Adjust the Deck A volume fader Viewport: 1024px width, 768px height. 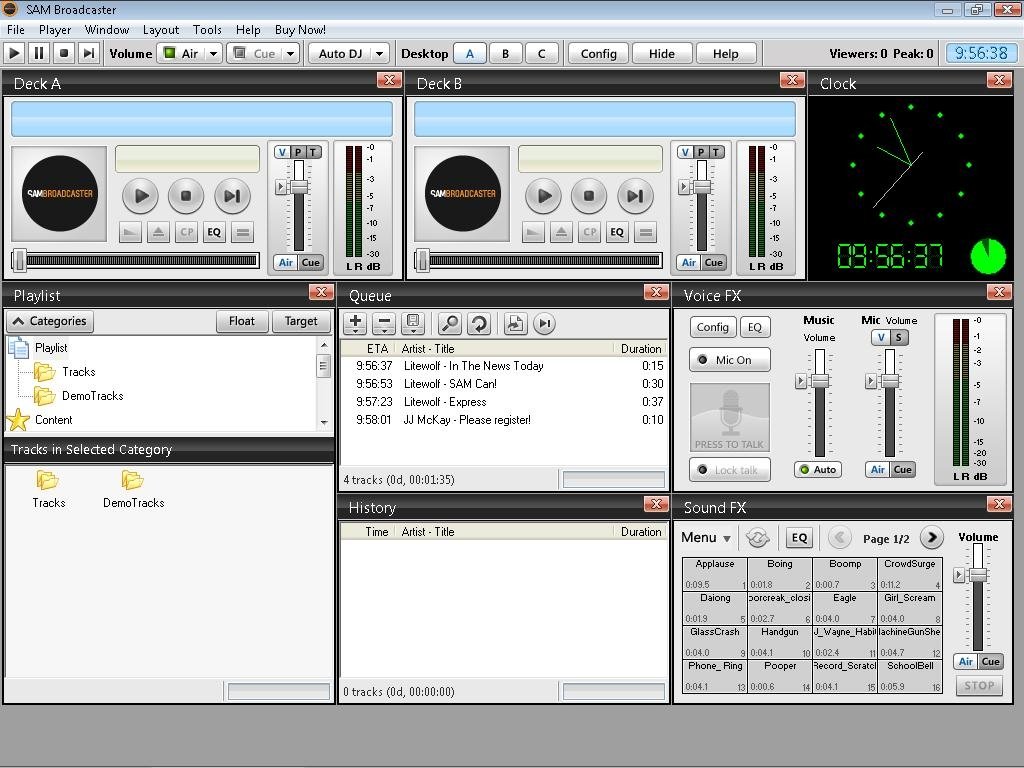click(298, 187)
